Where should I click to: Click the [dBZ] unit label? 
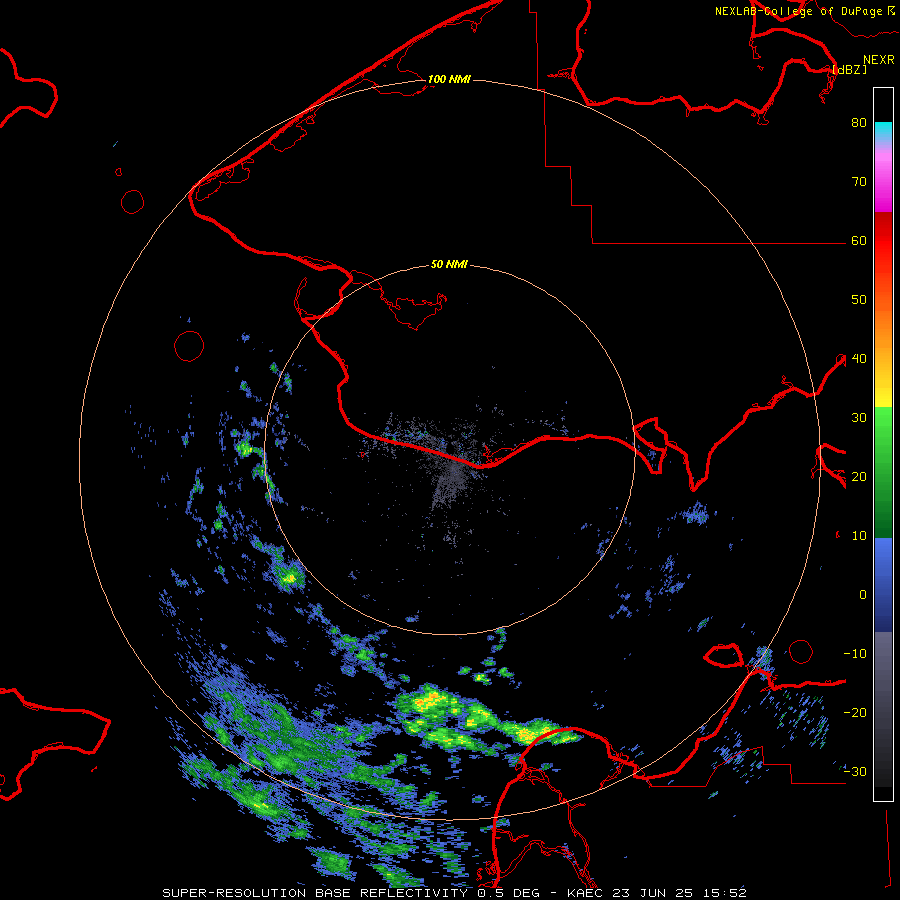click(850, 69)
